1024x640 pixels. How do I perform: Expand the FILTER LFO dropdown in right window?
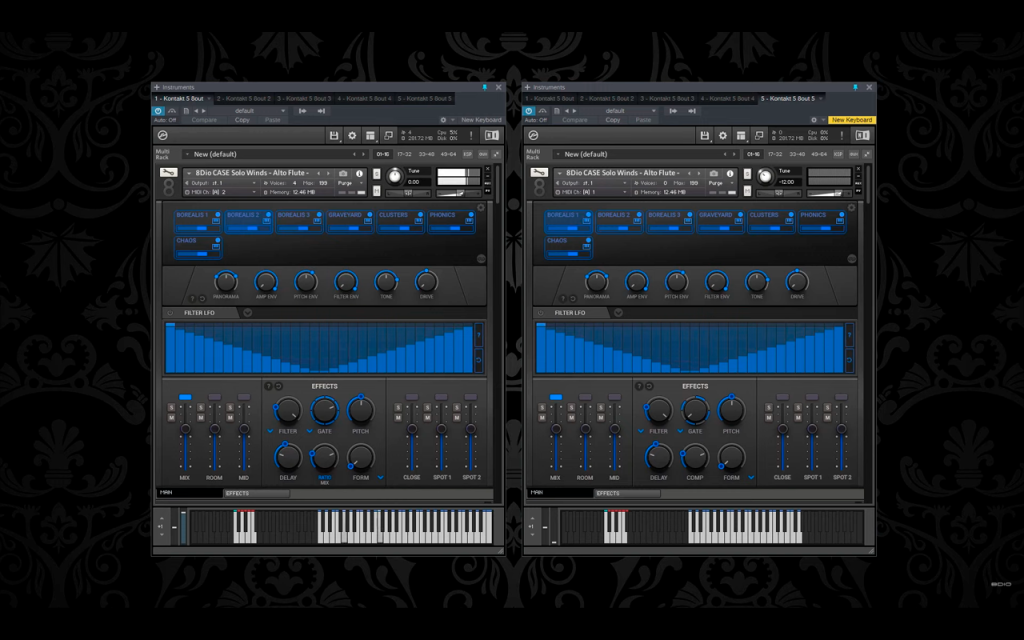(618, 313)
